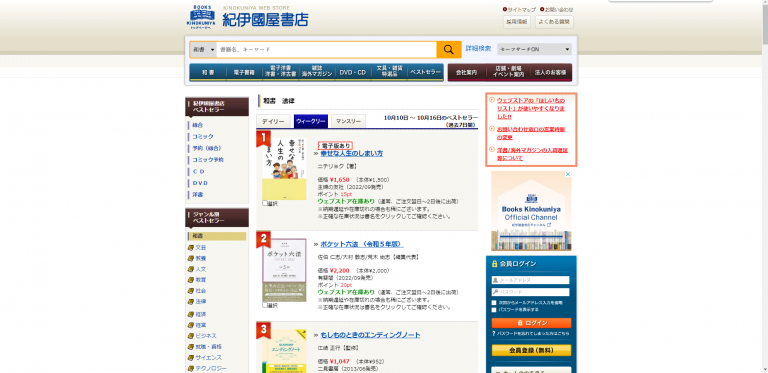768x373 pixels.
Task: Tick the remember email address checkbox
Action: [x=494, y=303]
